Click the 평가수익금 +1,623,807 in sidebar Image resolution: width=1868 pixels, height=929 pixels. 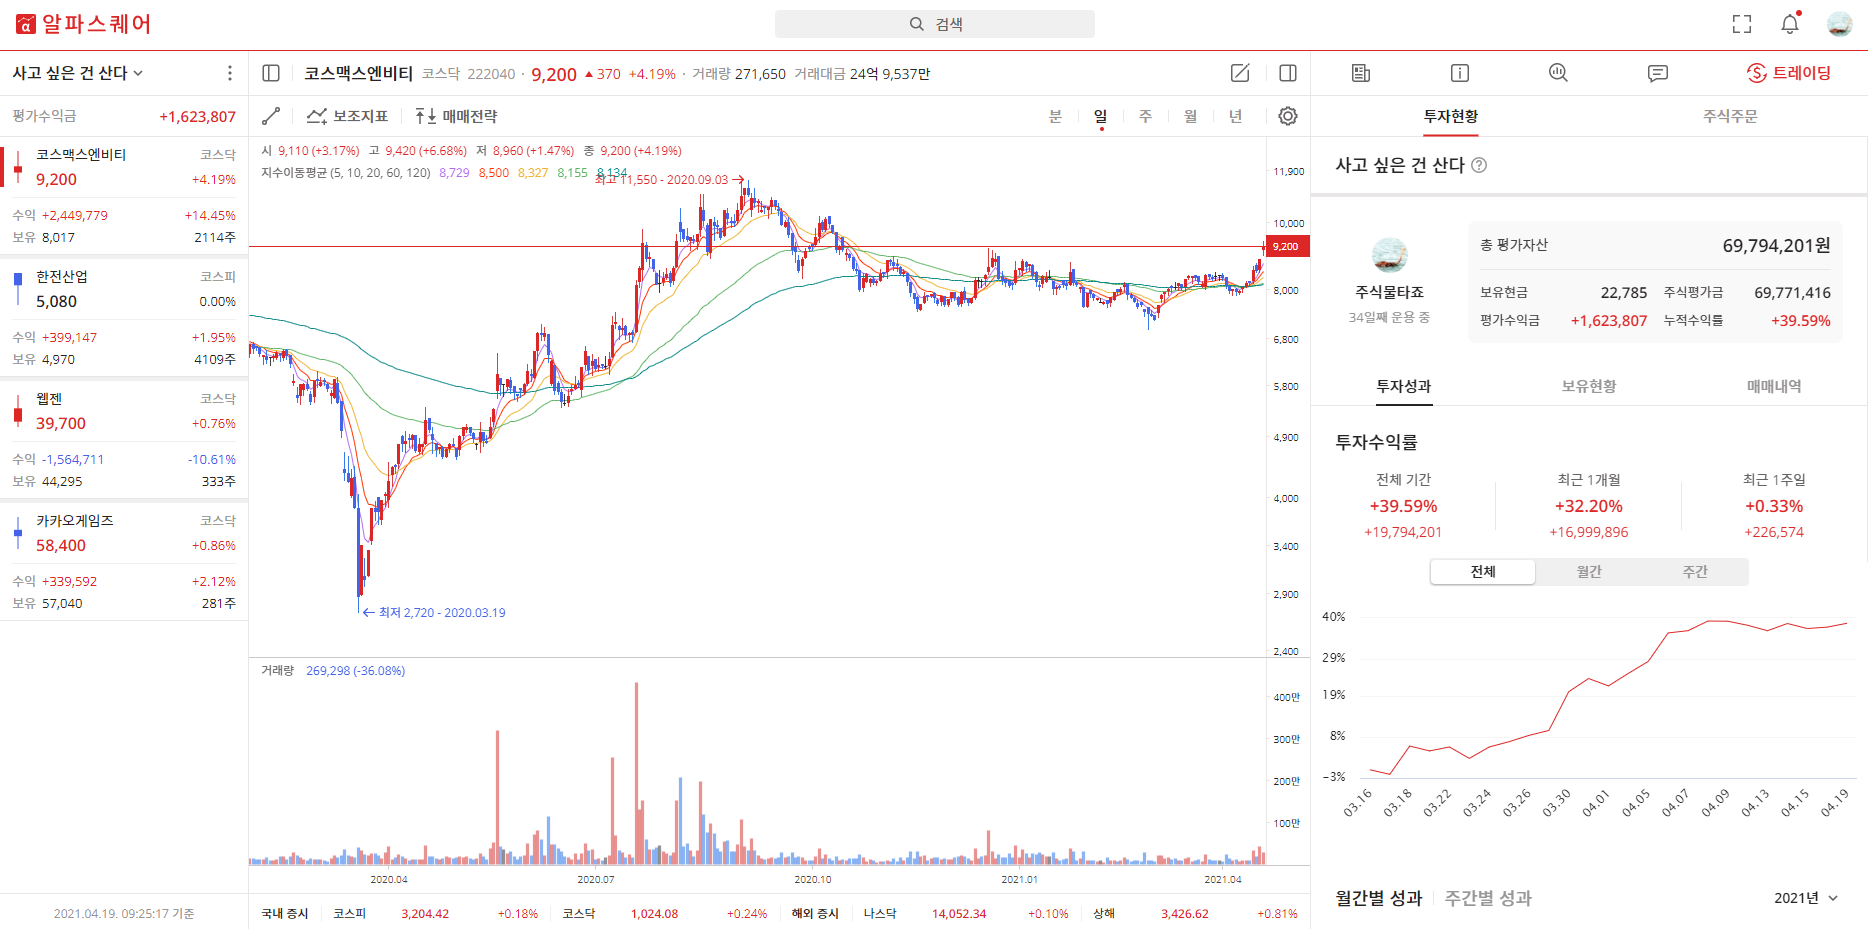pyautogui.click(x=197, y=117)
